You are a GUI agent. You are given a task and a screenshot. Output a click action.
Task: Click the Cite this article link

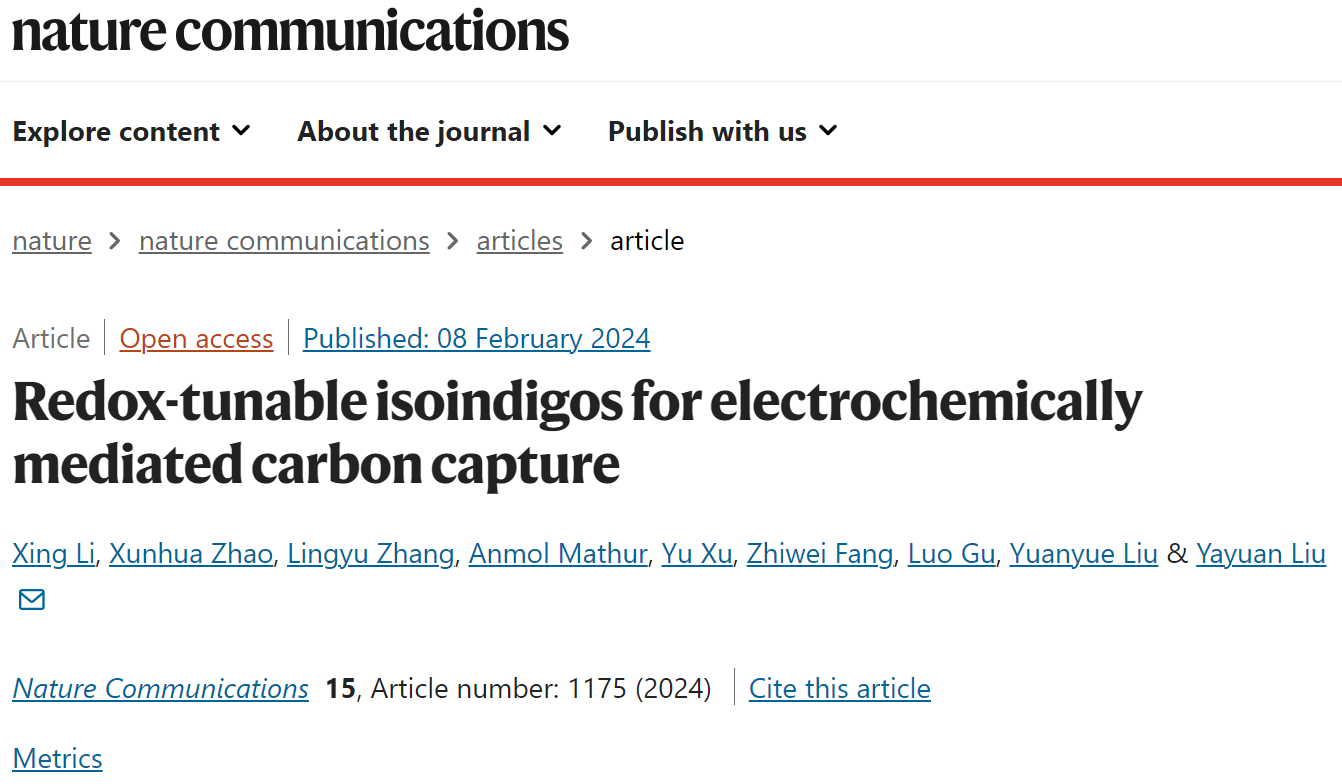[840, 688]
